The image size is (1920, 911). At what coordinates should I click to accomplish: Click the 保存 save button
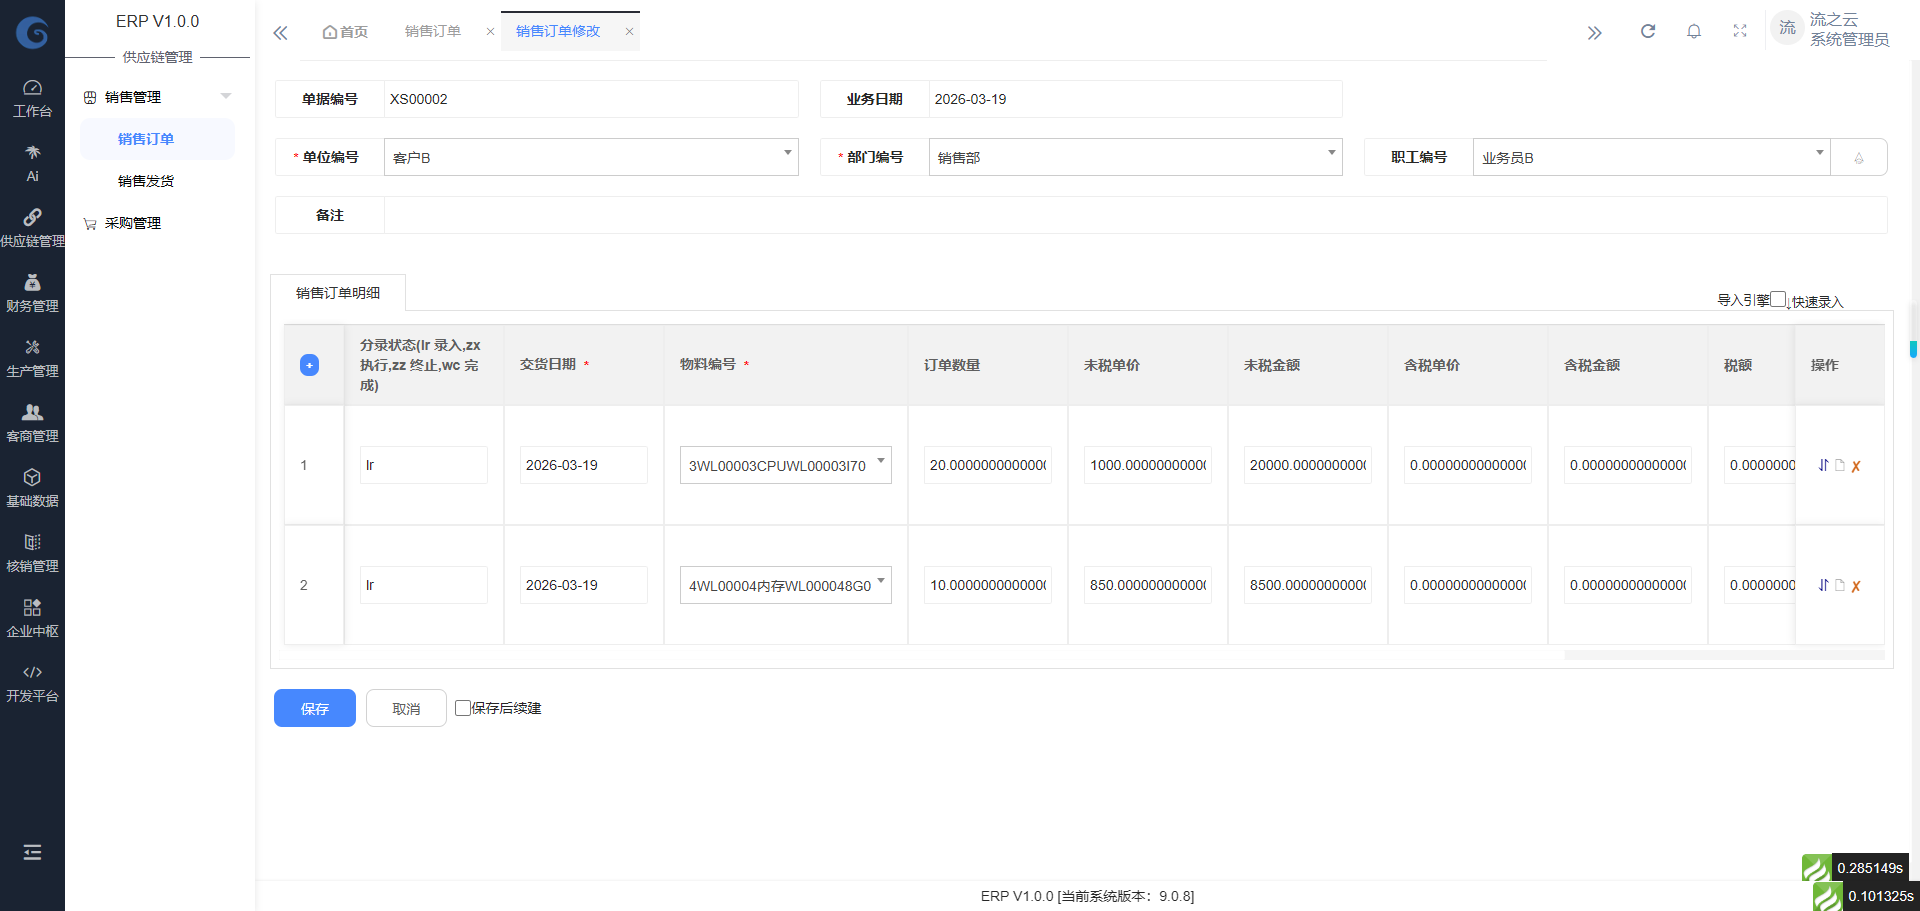(x=314, y=707)
